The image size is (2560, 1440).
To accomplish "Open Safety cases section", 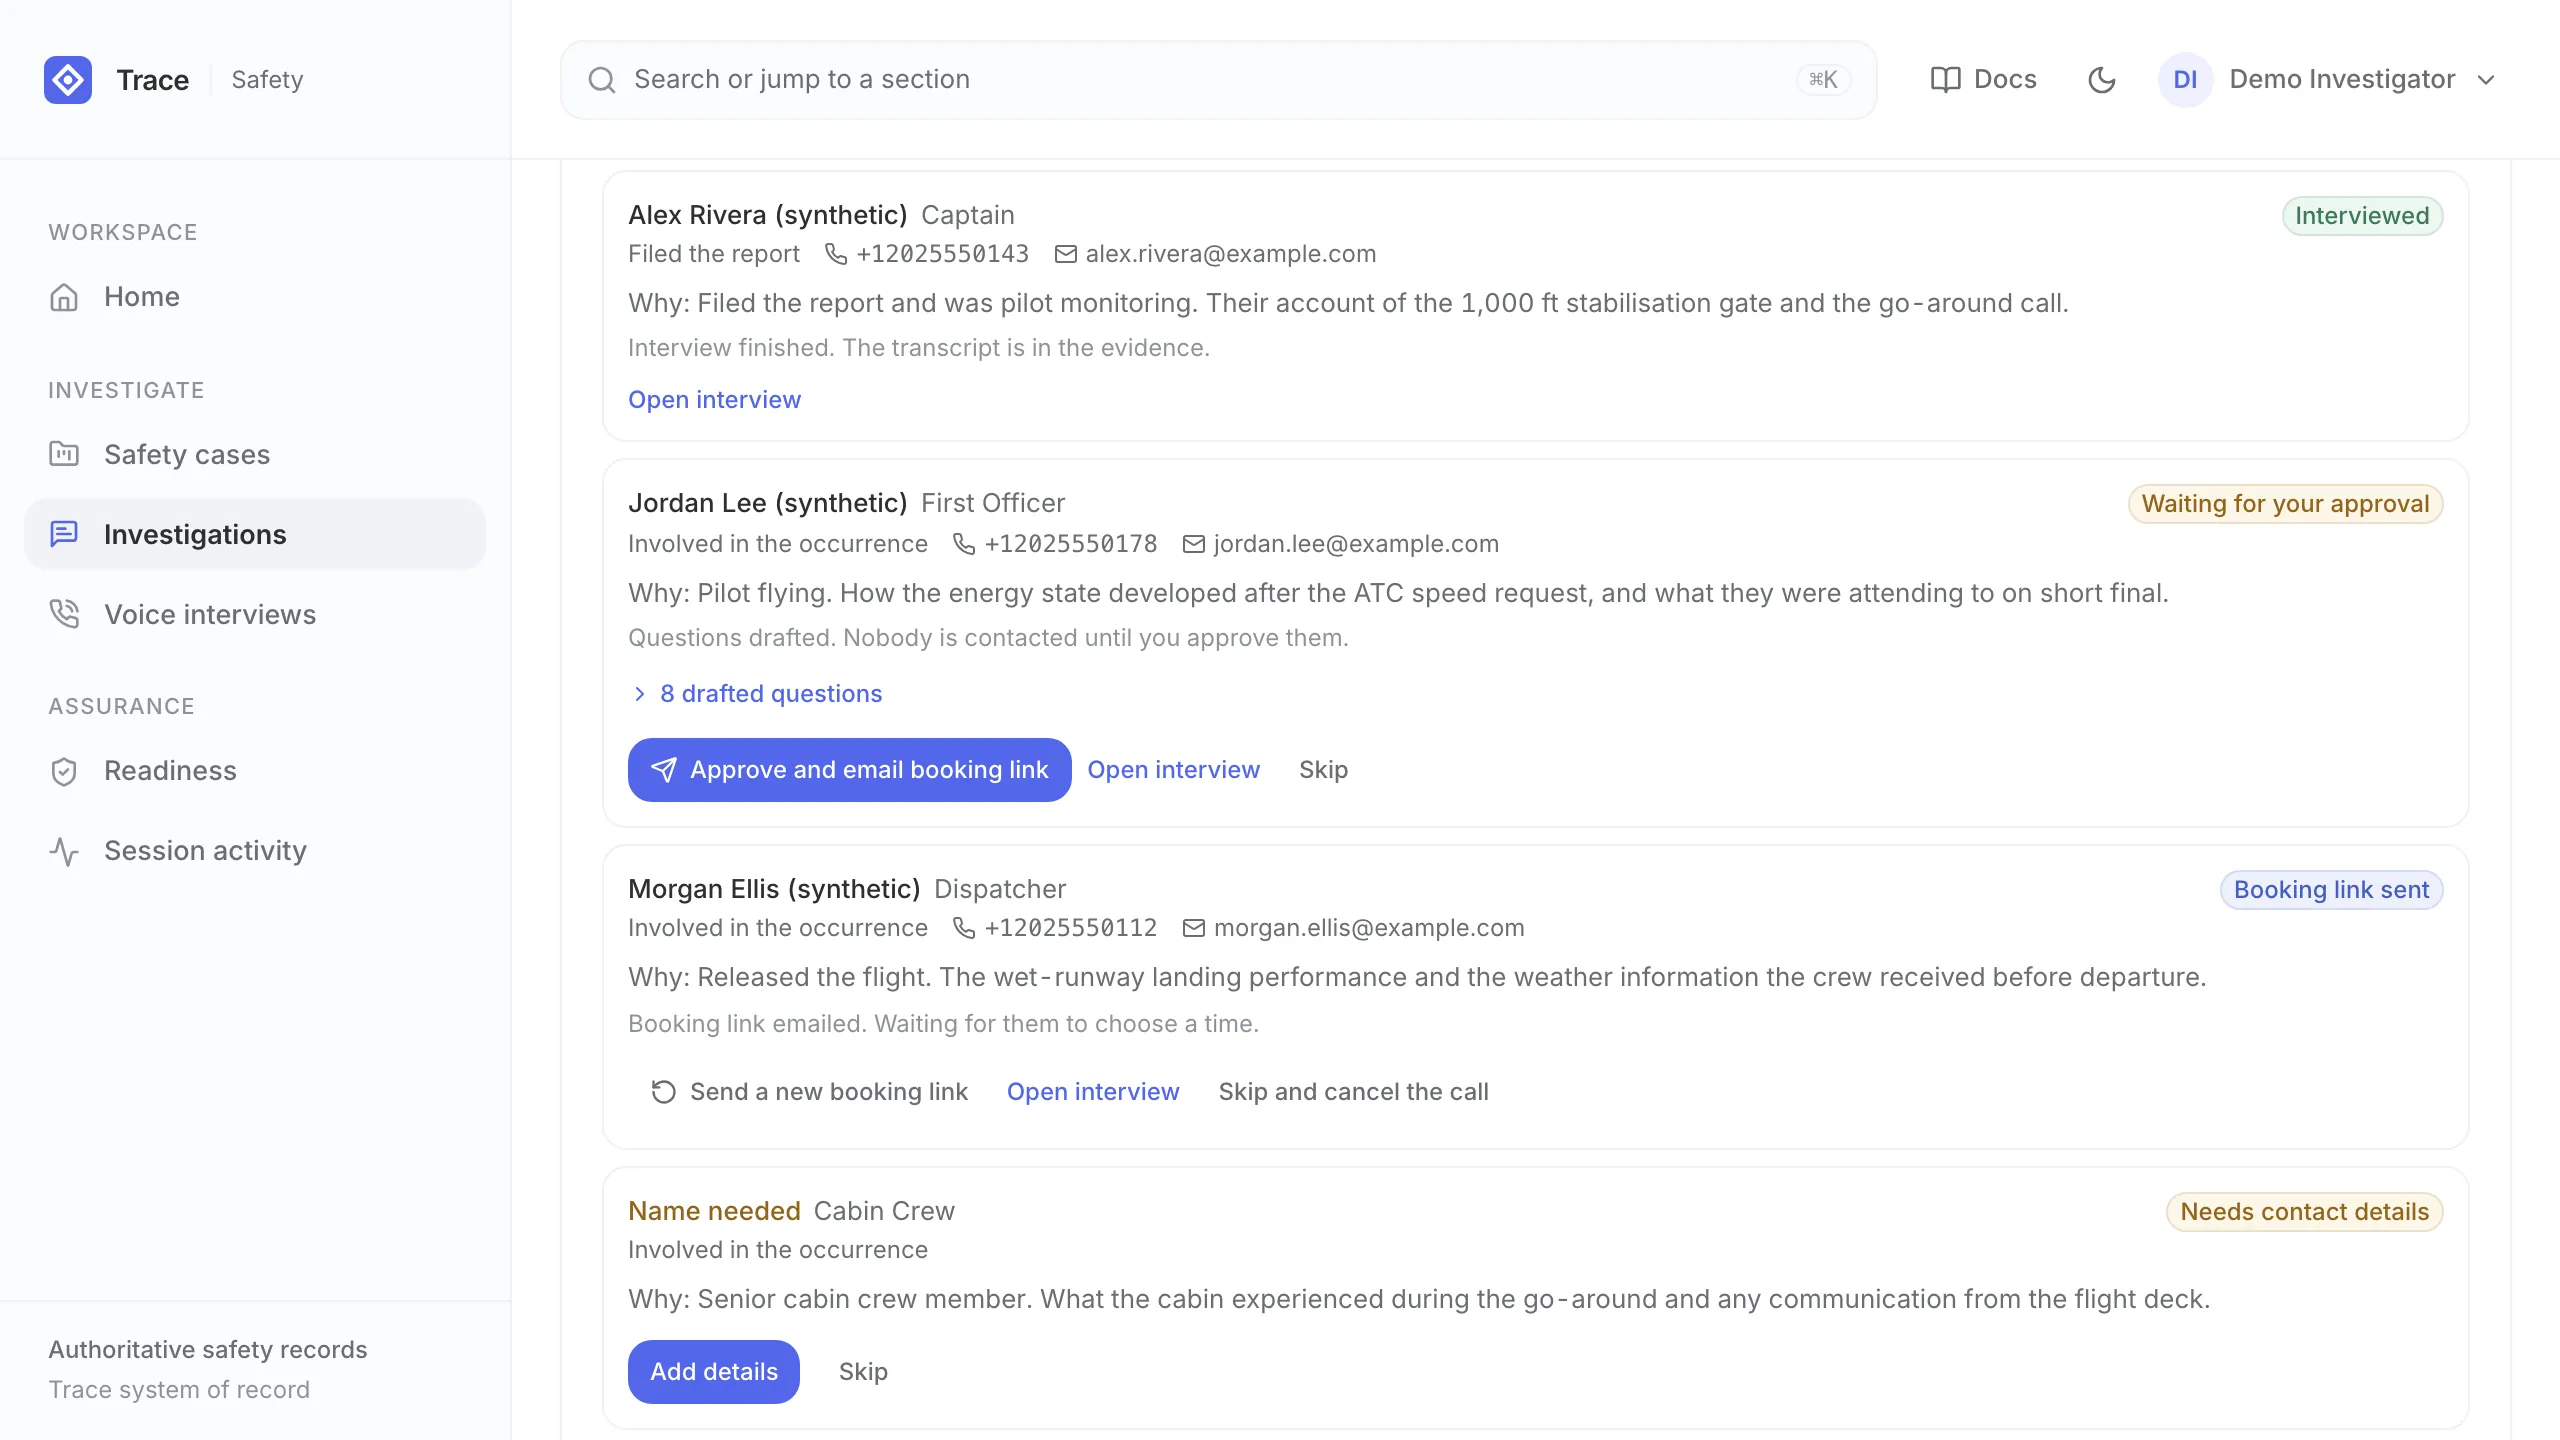I will point(255,454).
